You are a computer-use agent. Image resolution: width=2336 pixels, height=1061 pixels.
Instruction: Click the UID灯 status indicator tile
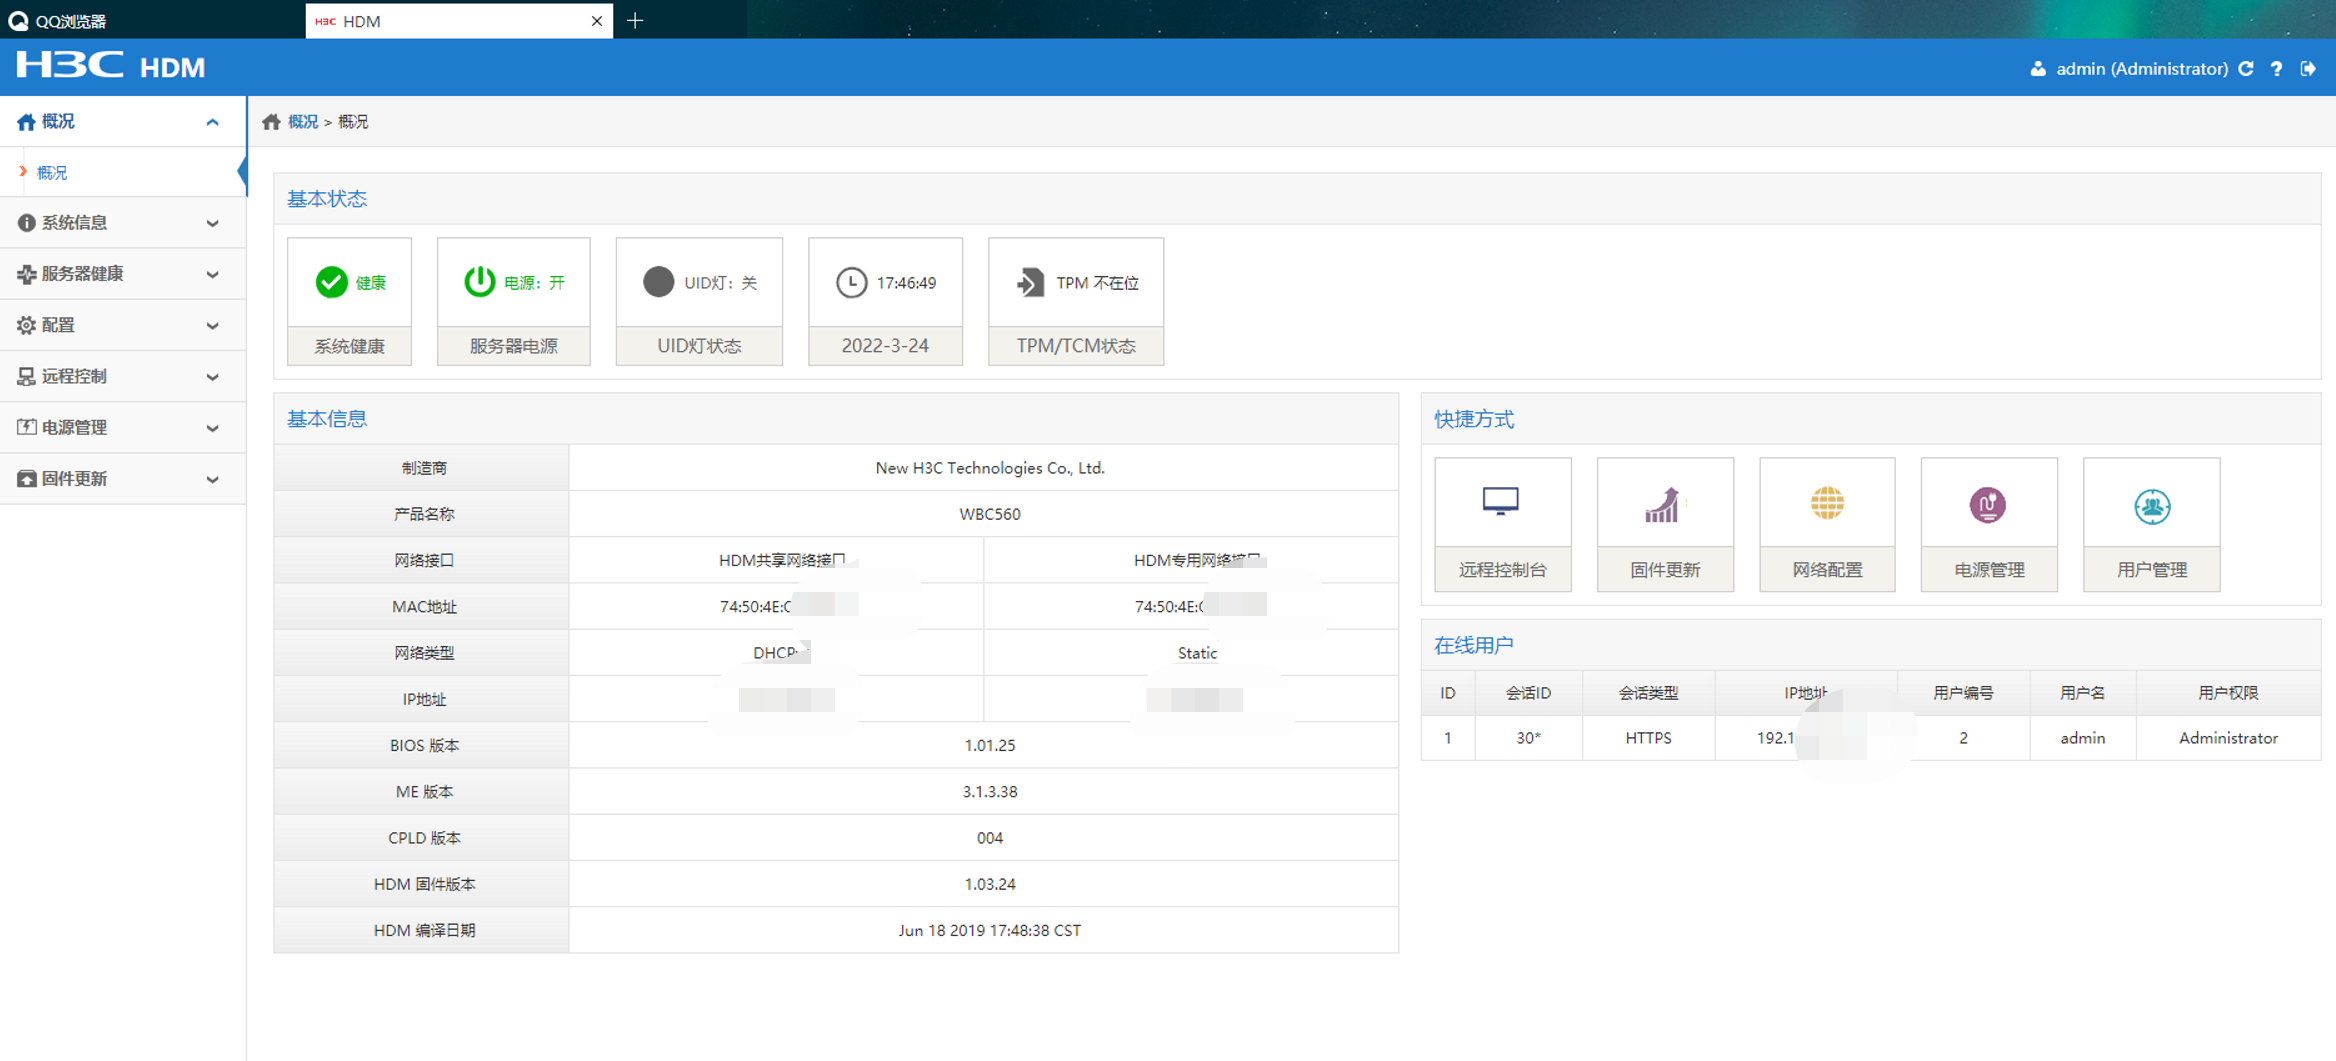[x=699, y=300]
